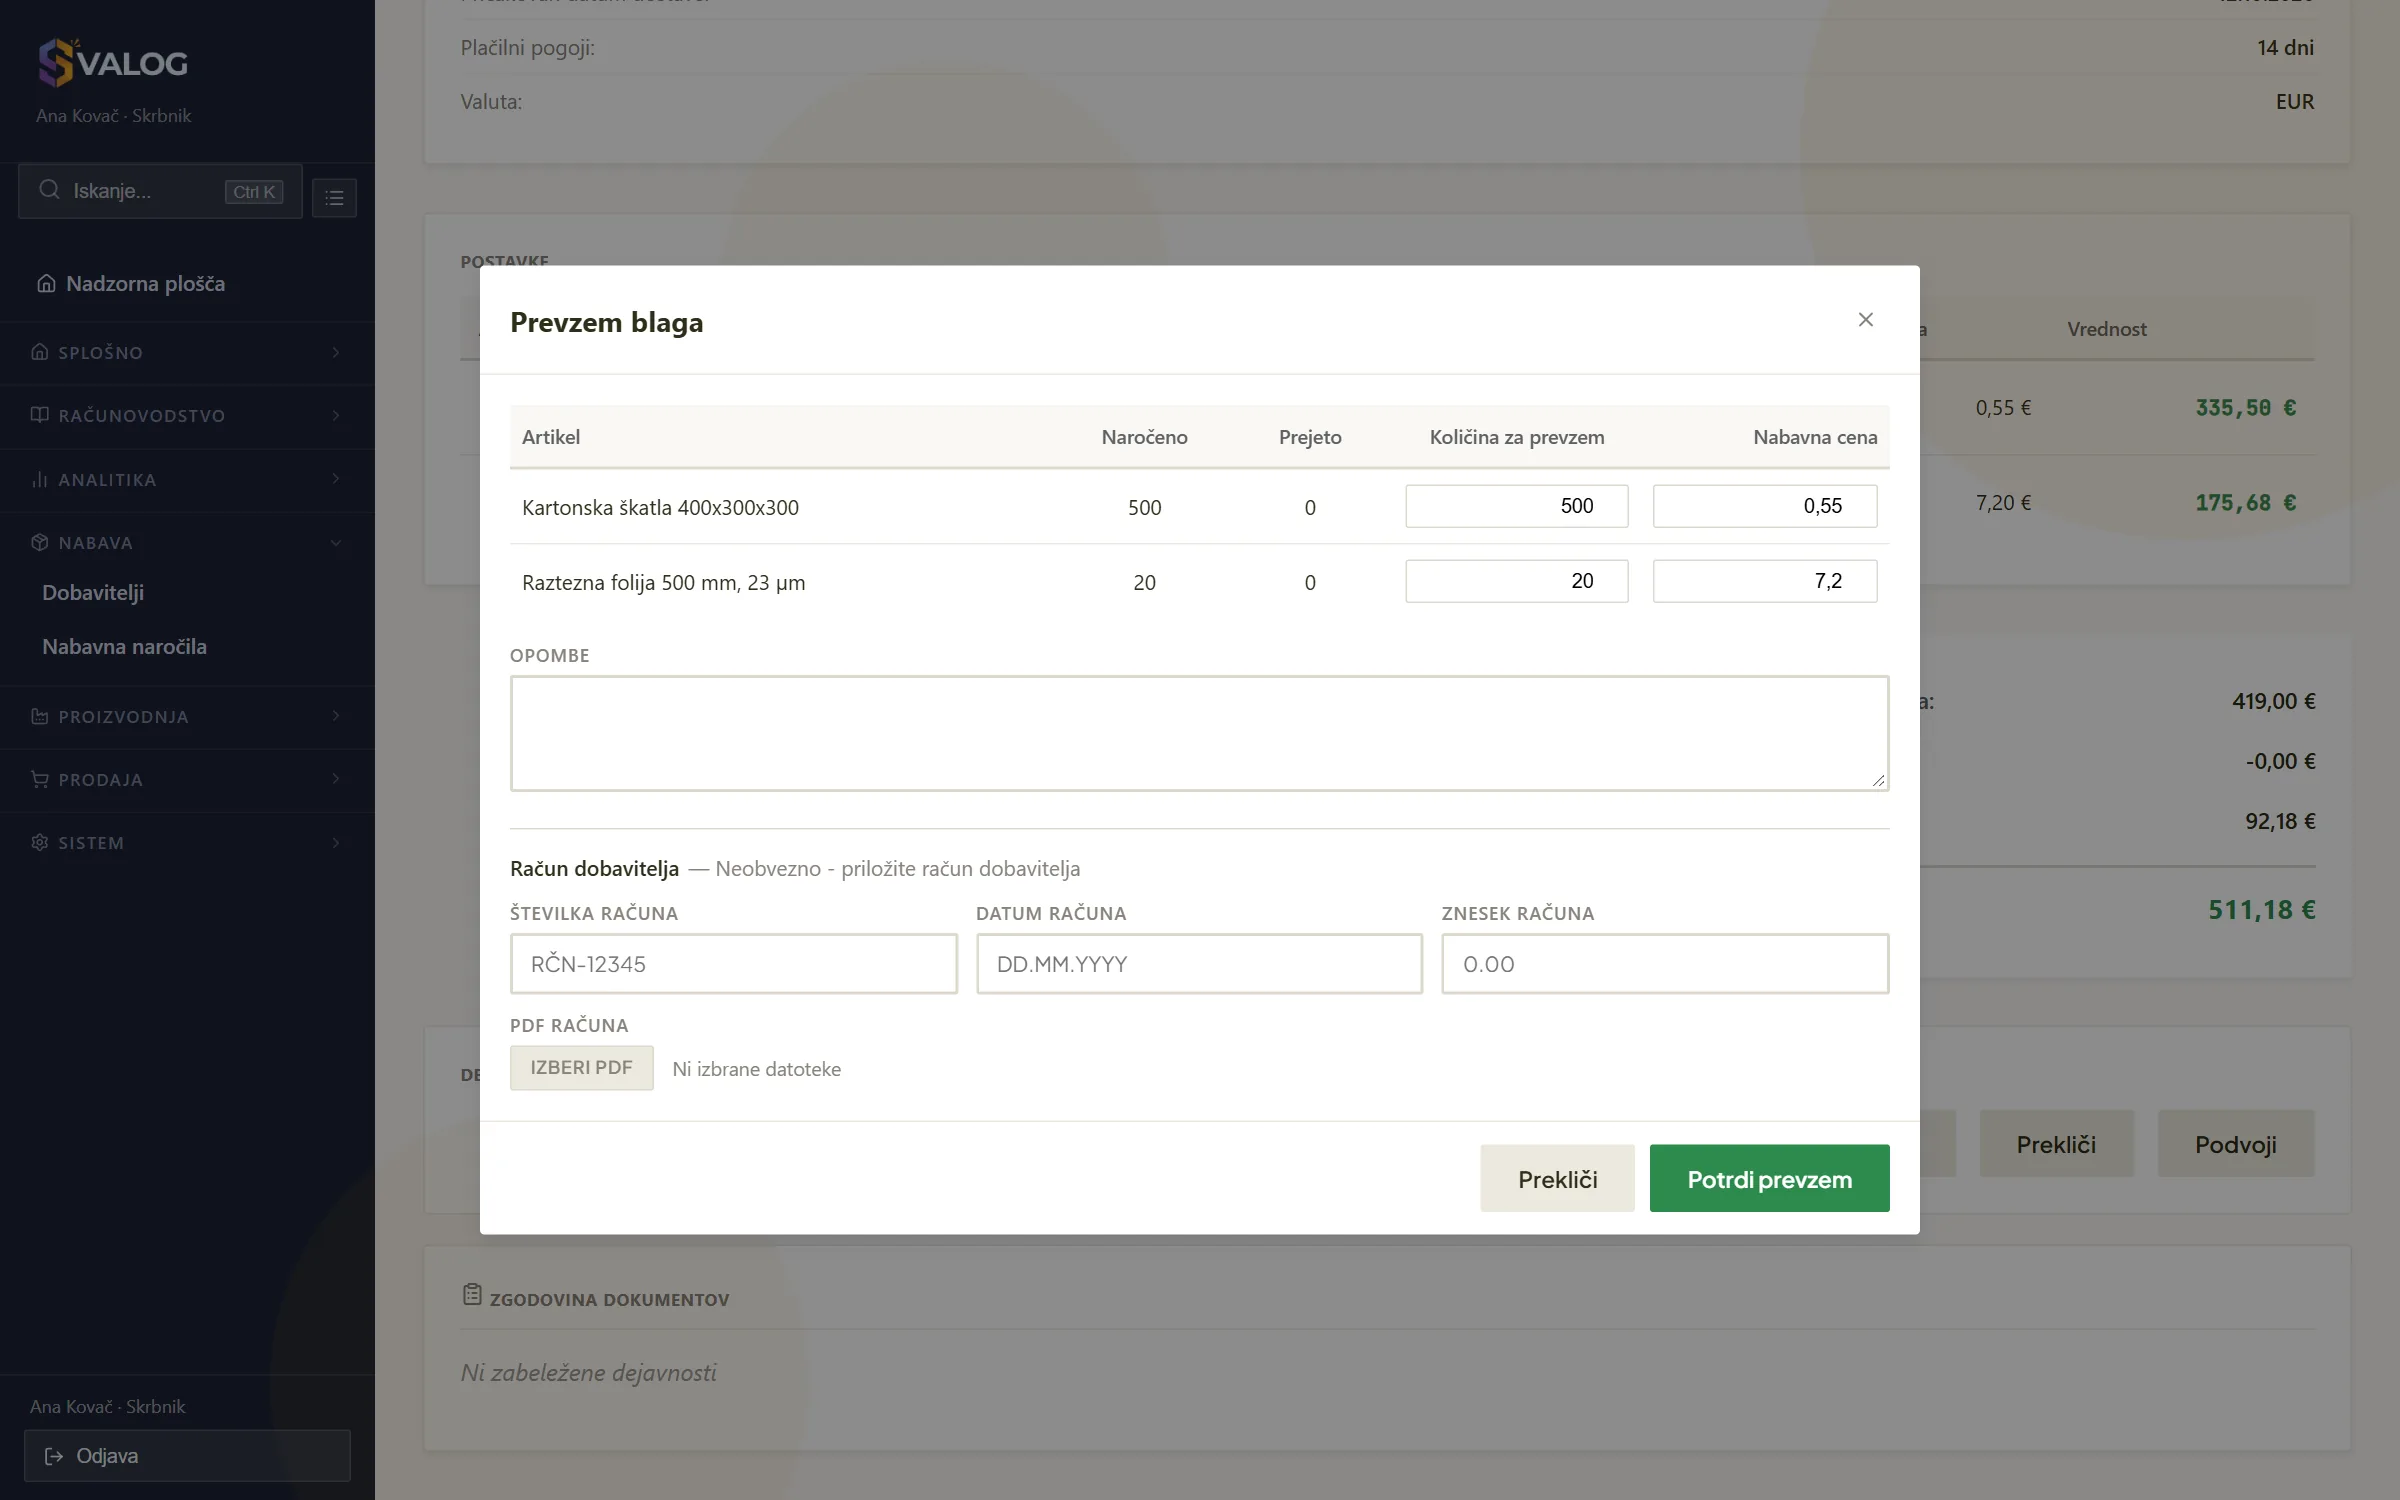Click the Nabava package icon
Image resolution: width=2400 pixels, height=1500 pixels.
pyautogui.click(x=40, y=542)
